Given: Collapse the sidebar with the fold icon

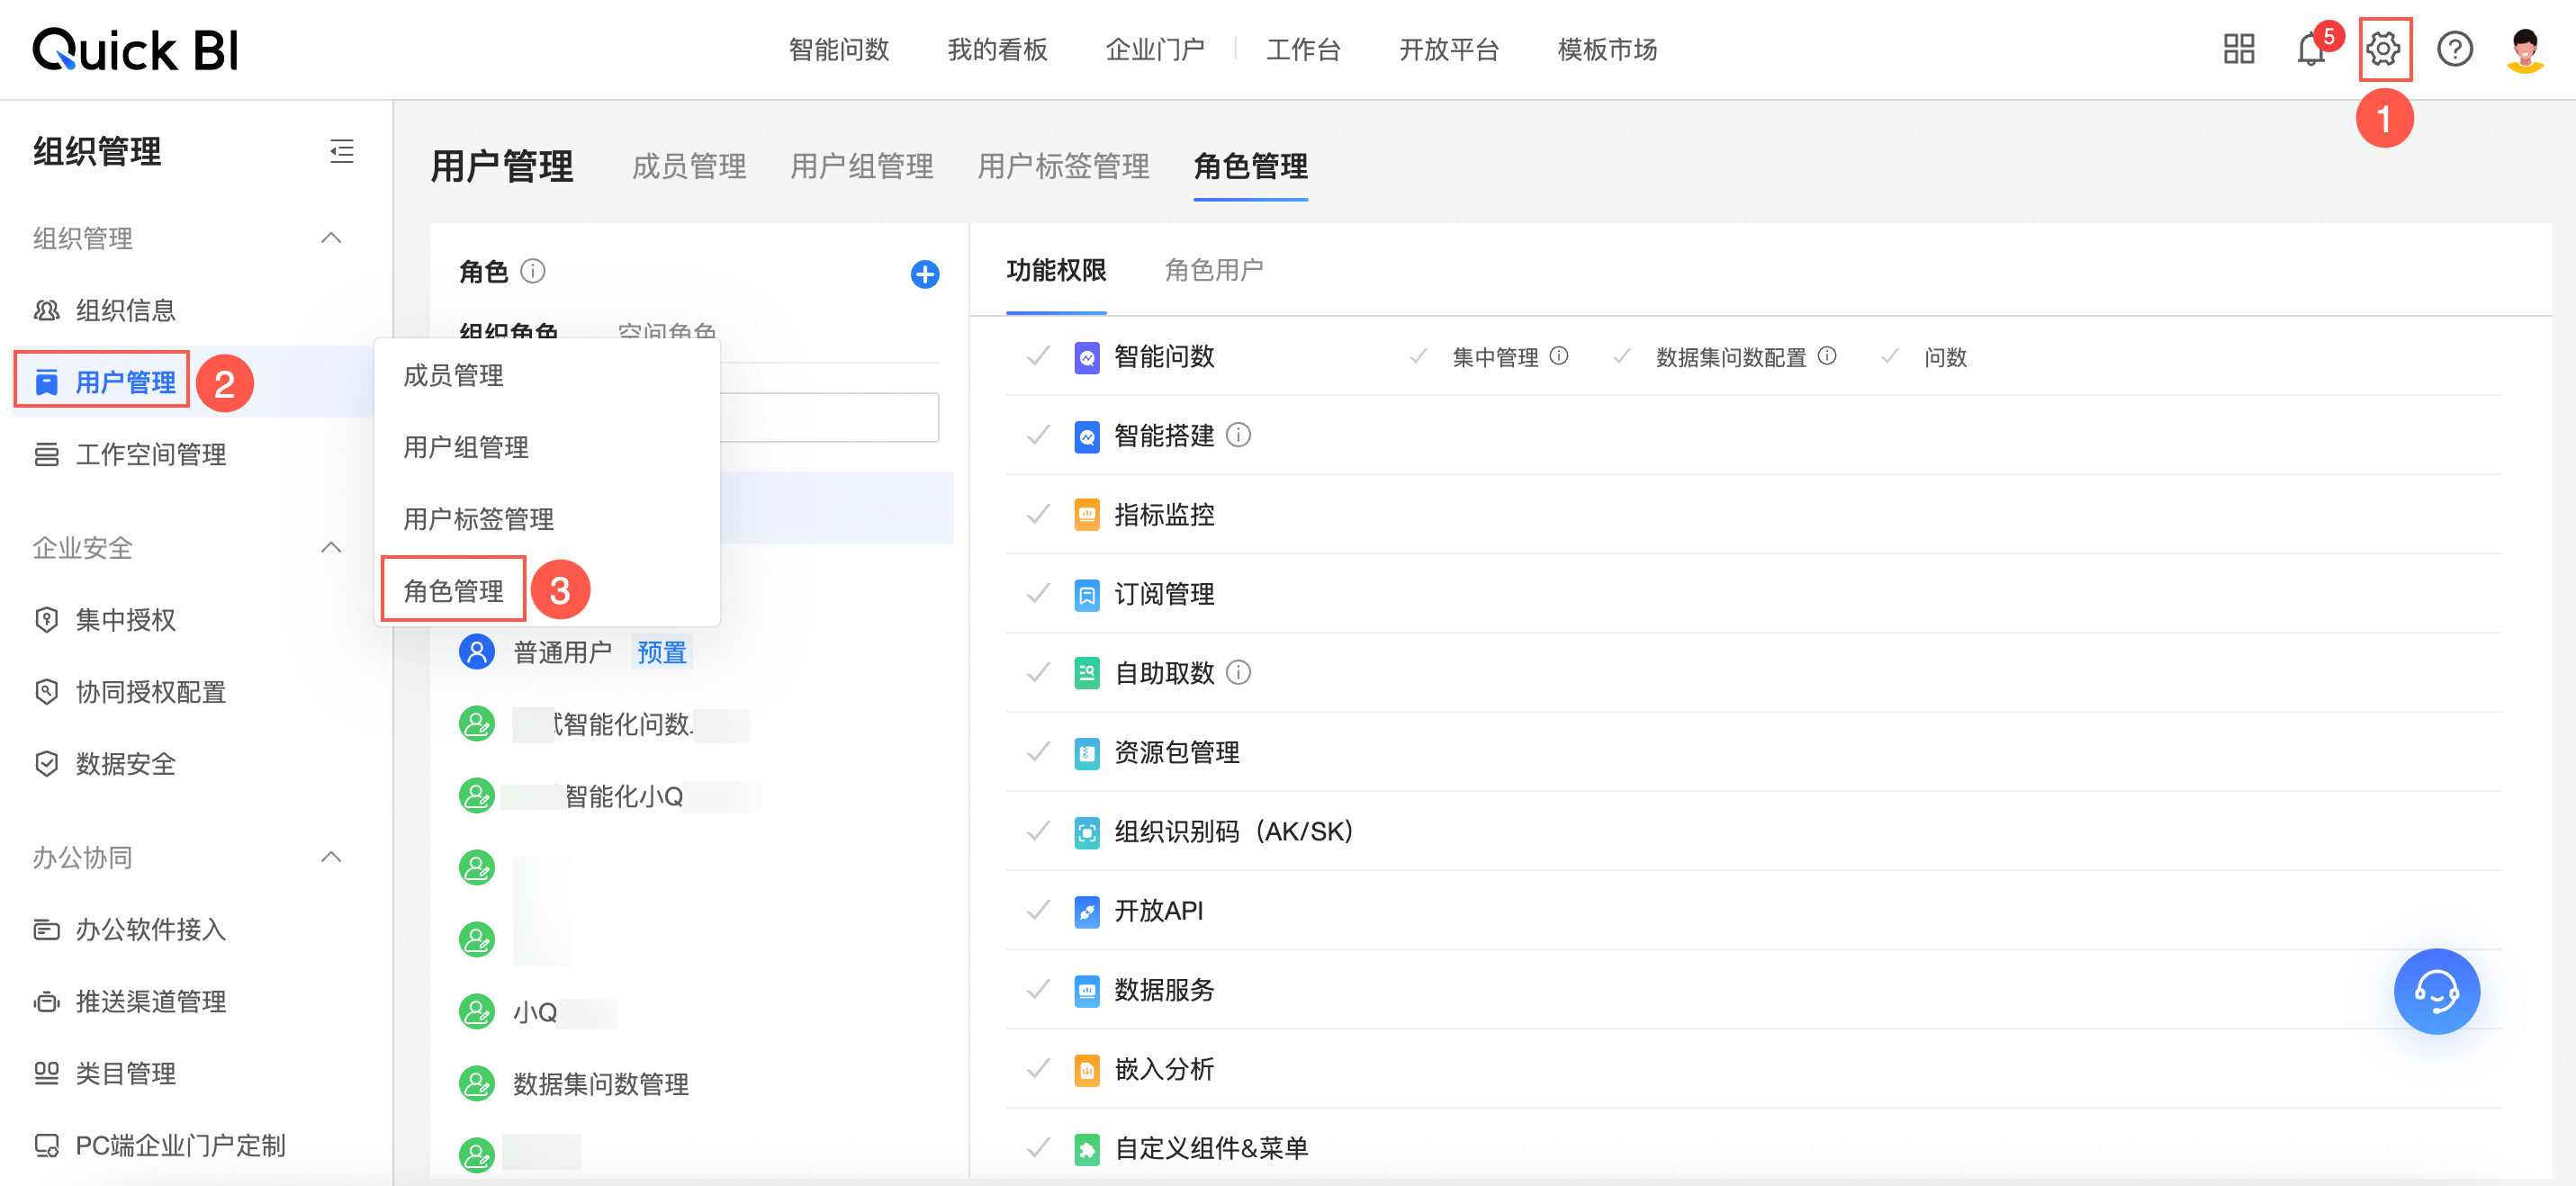Looking at the screenshot, I should [x=342, y=152].
